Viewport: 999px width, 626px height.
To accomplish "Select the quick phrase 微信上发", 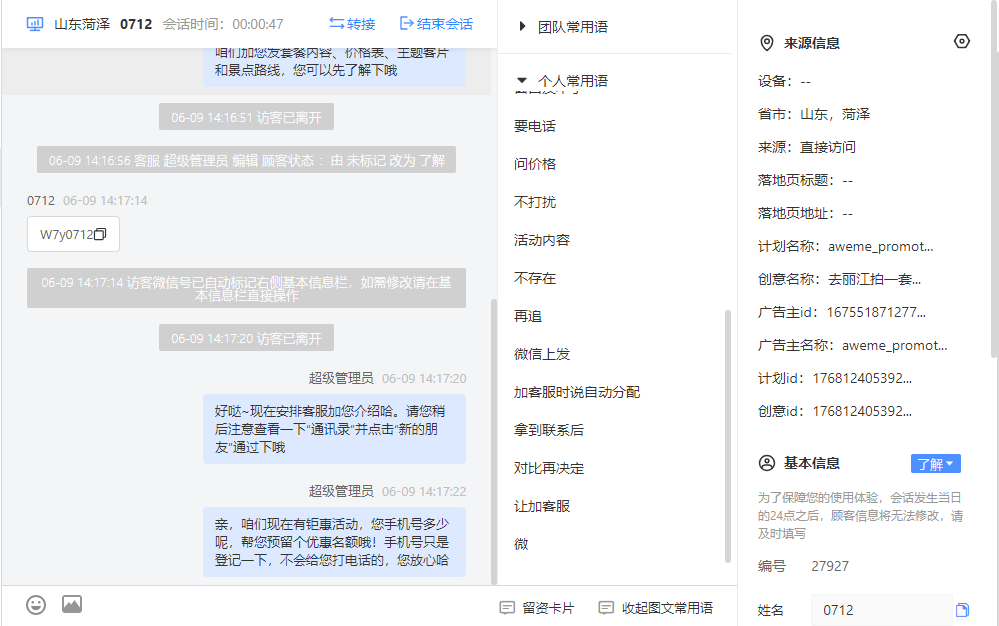I will [542, 354].
